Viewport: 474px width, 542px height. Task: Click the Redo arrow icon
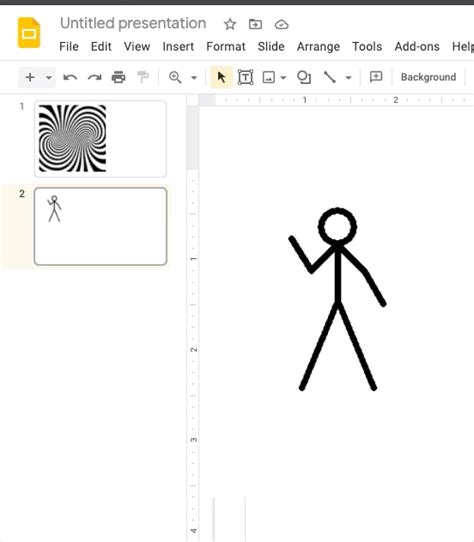[94, 77]
